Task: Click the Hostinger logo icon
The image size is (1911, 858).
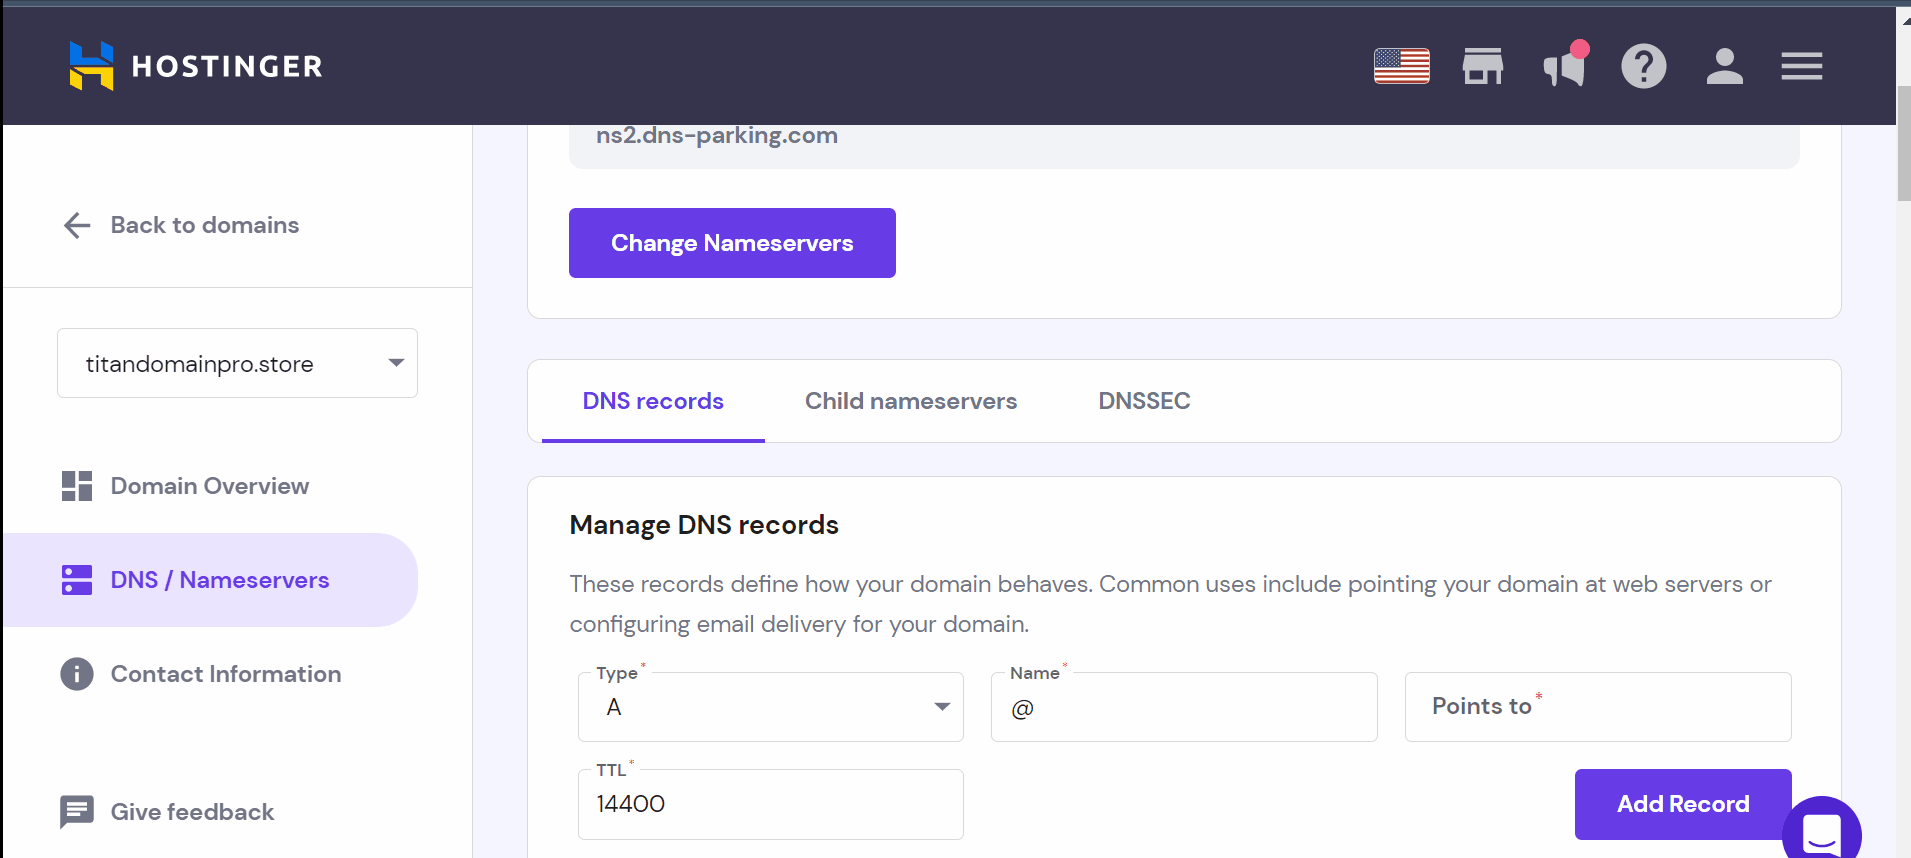Action: [x=91, y=66]
